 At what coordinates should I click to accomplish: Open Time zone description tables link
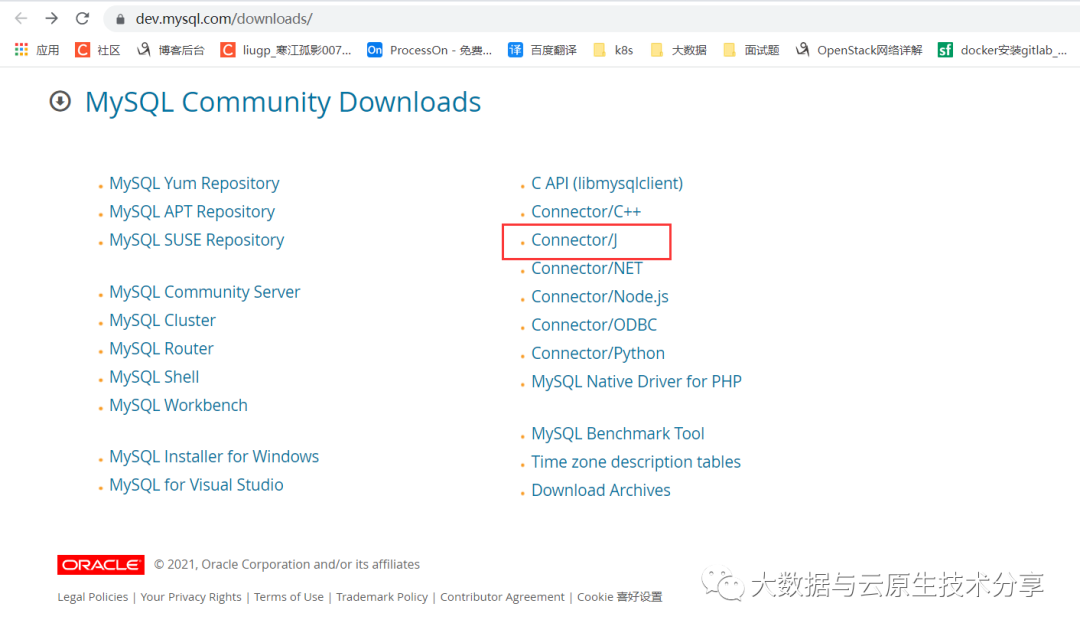pyautogui.click(x=636, y=461)
